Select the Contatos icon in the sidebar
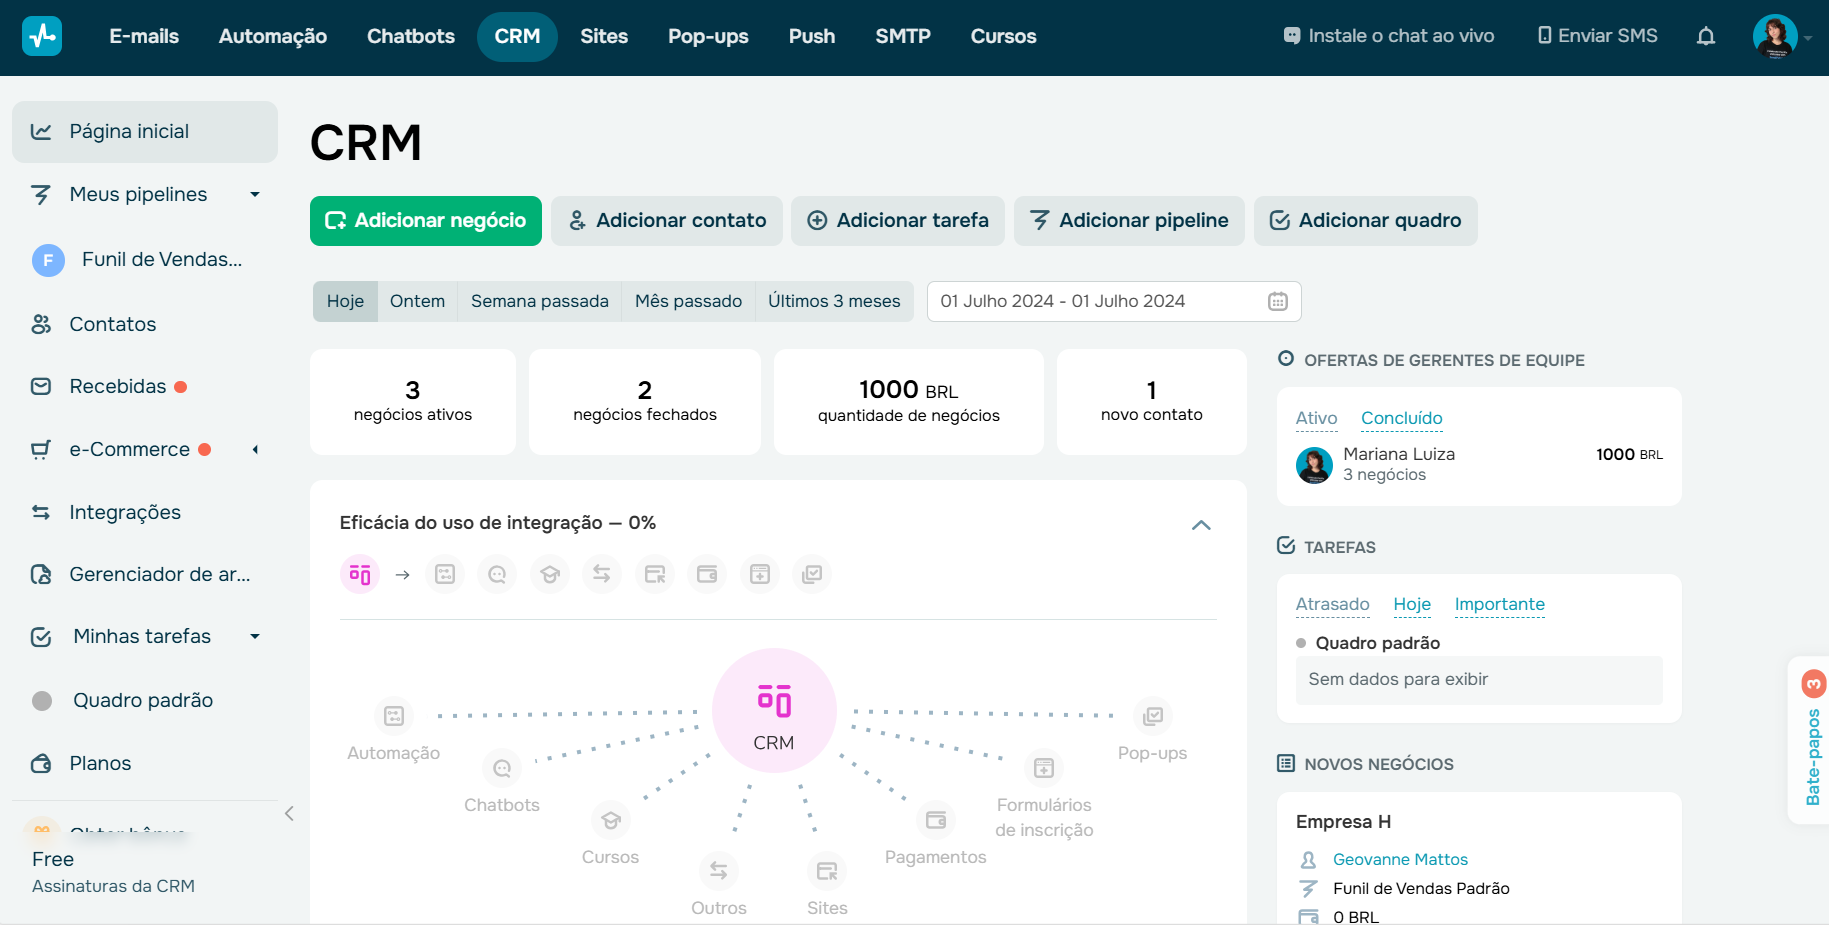Screen dimensions: 1829x925 (x=40, y=324)
